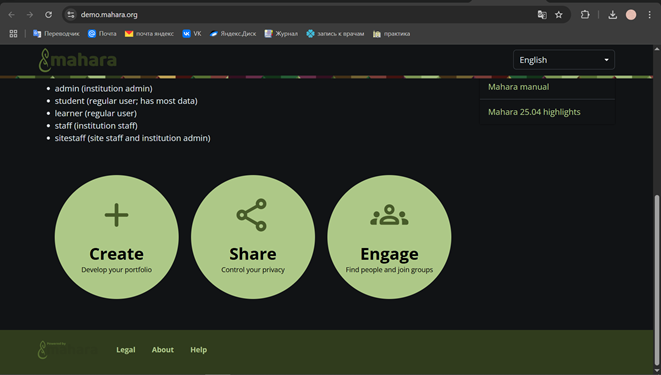
Task: Open the почта яндекс bookmark
Action: click(149, 34)
